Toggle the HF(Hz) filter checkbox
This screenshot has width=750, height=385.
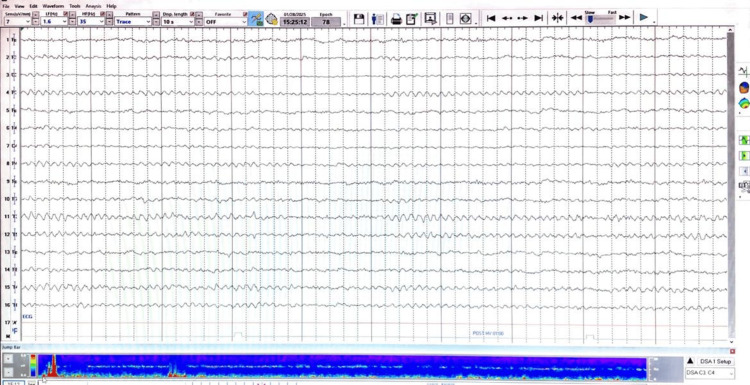coord(102,14)
